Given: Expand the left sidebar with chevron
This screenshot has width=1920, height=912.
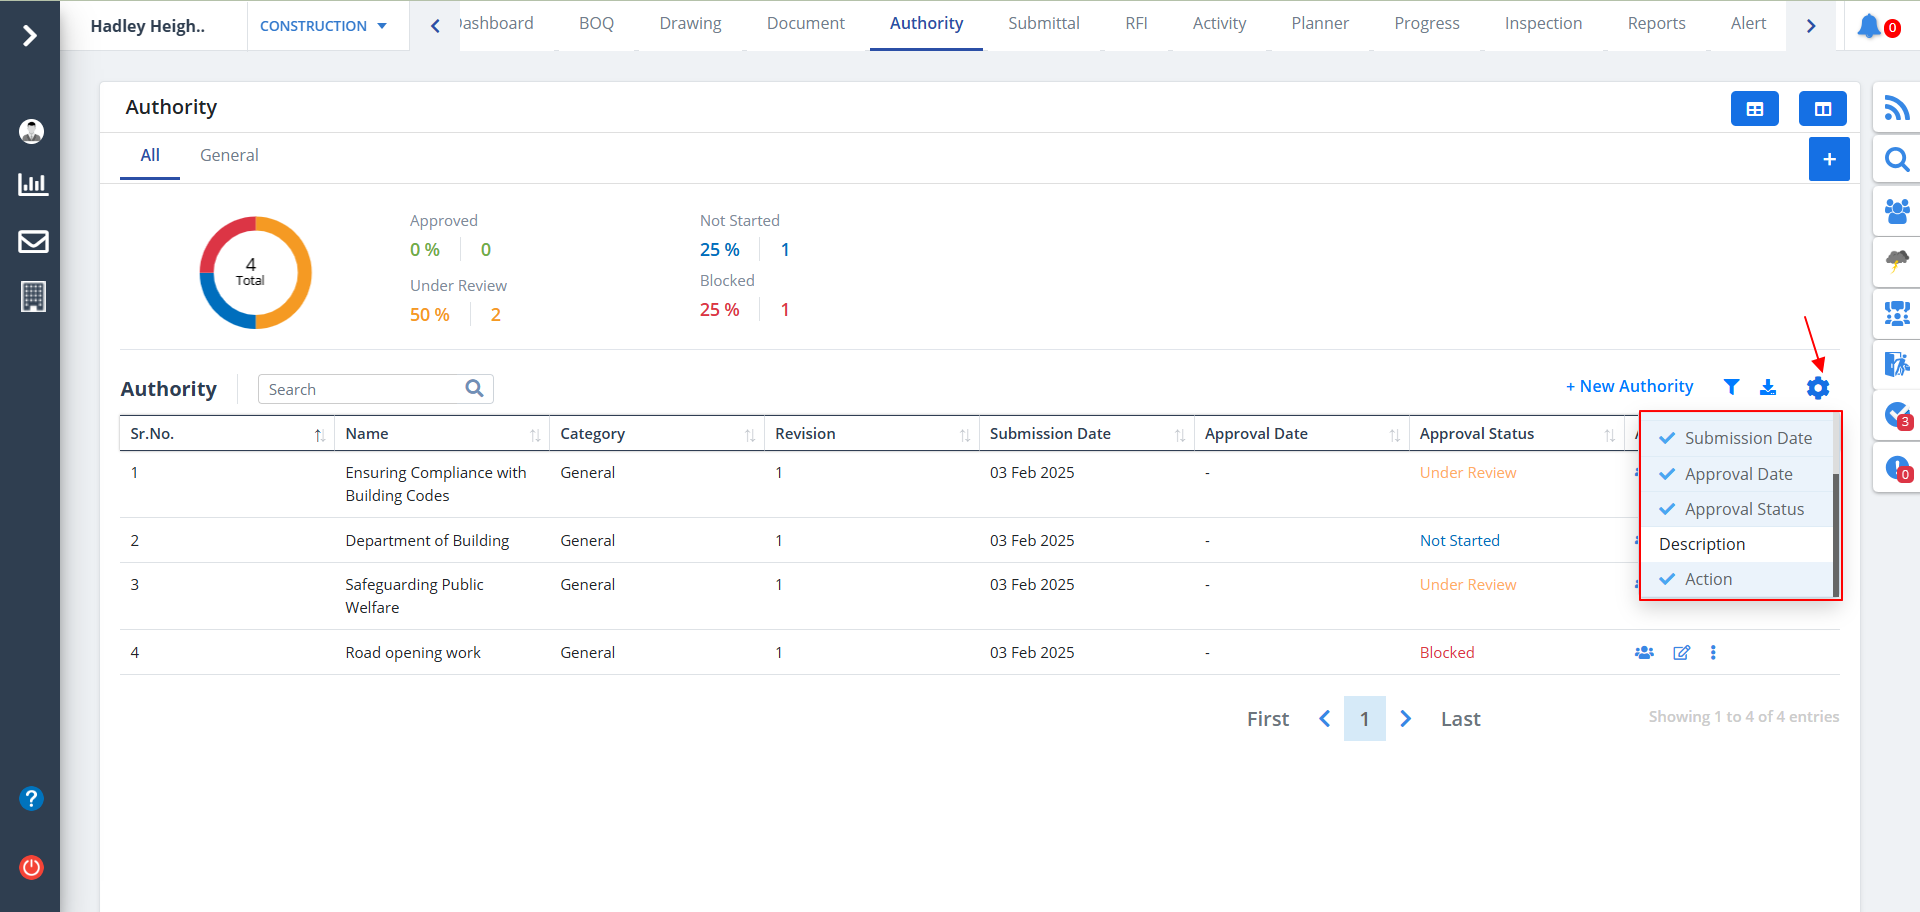Looking at the screenshot, I should (x=30, y=36).
